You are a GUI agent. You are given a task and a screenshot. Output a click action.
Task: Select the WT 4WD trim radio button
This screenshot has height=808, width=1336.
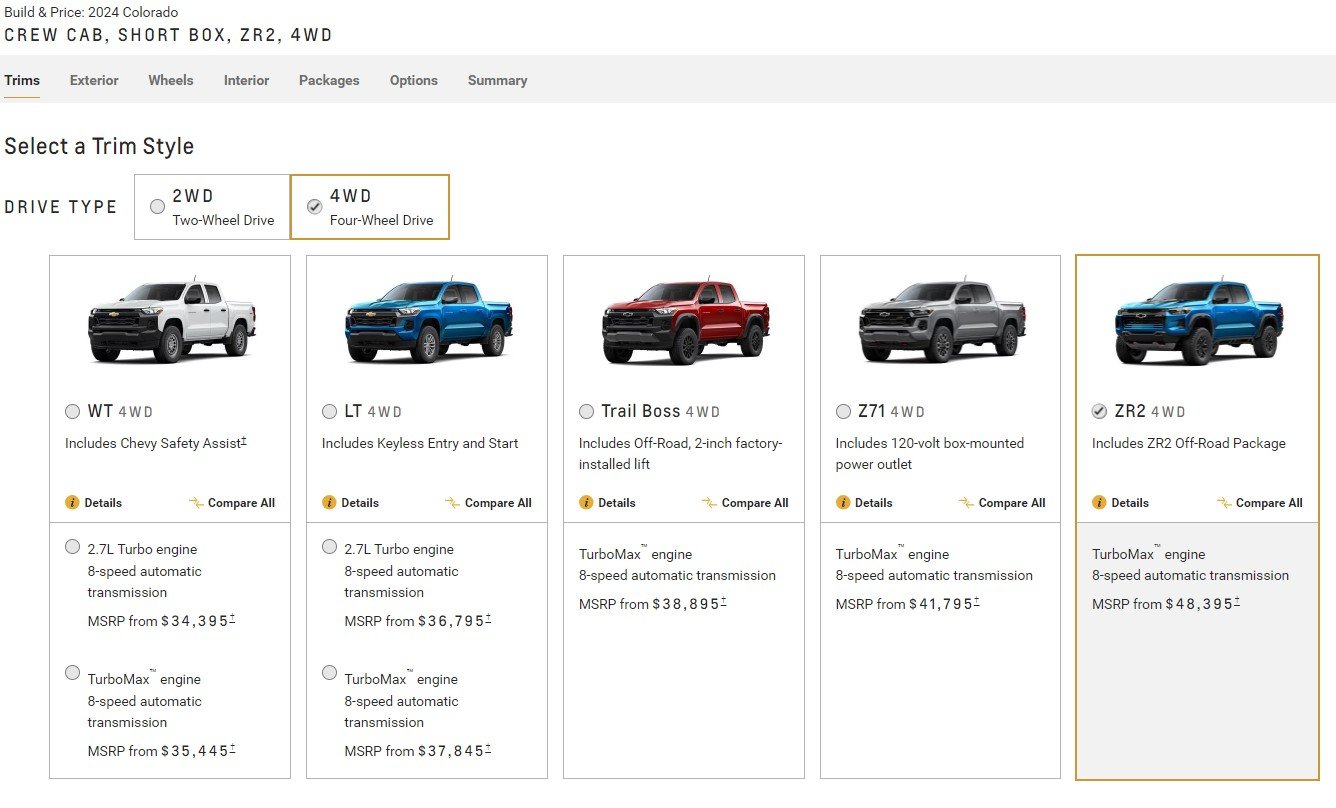pyautogui.click(x=72, y=412)
